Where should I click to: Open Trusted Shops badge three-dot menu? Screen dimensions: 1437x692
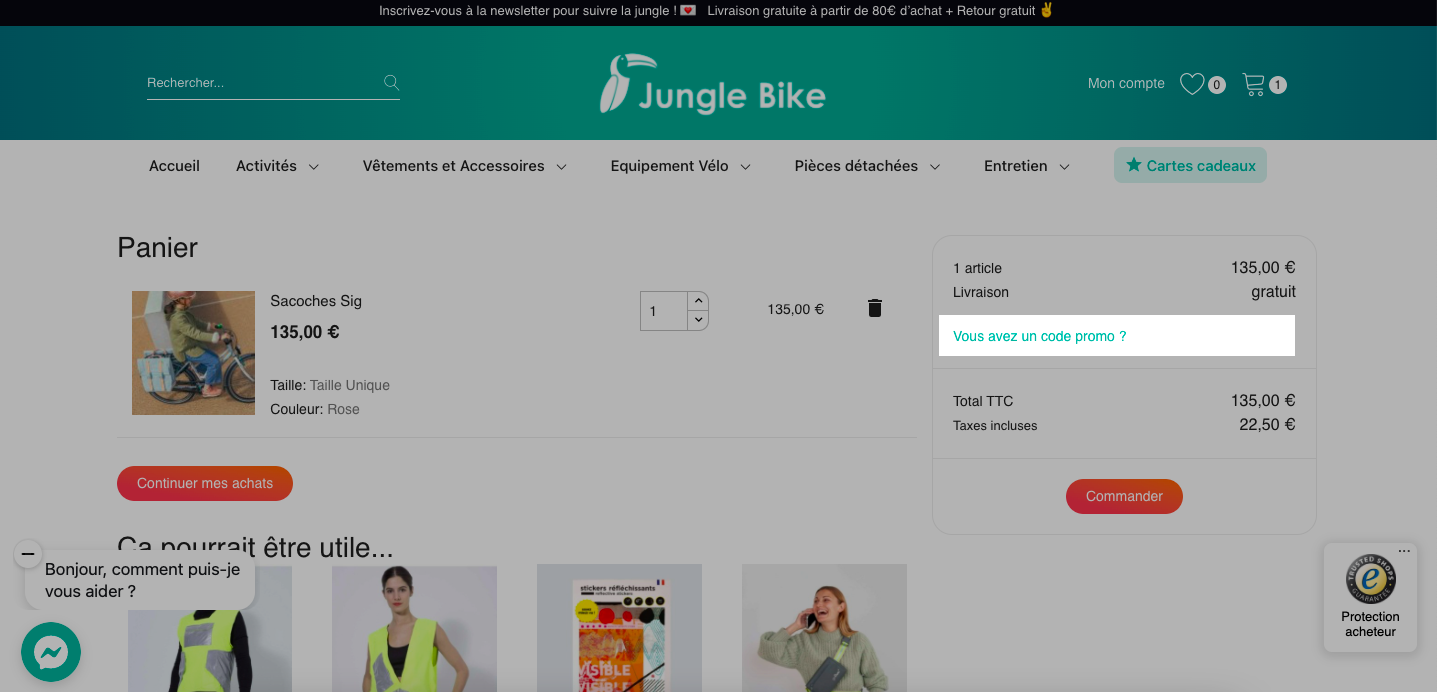click(x=1405, y=551)
